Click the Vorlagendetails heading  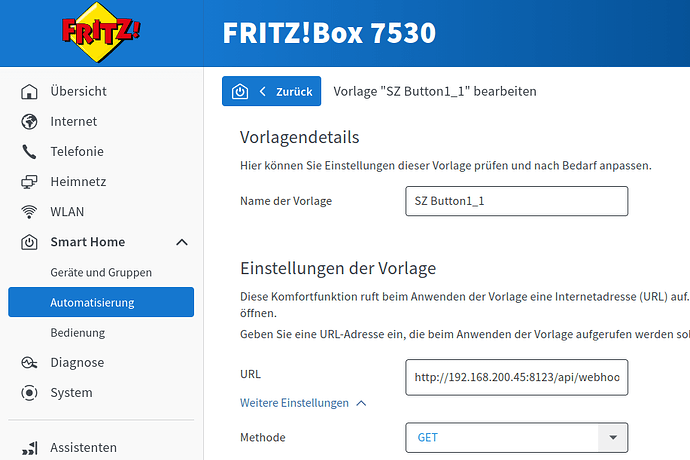pyautogui.click(x=299, y=137)
